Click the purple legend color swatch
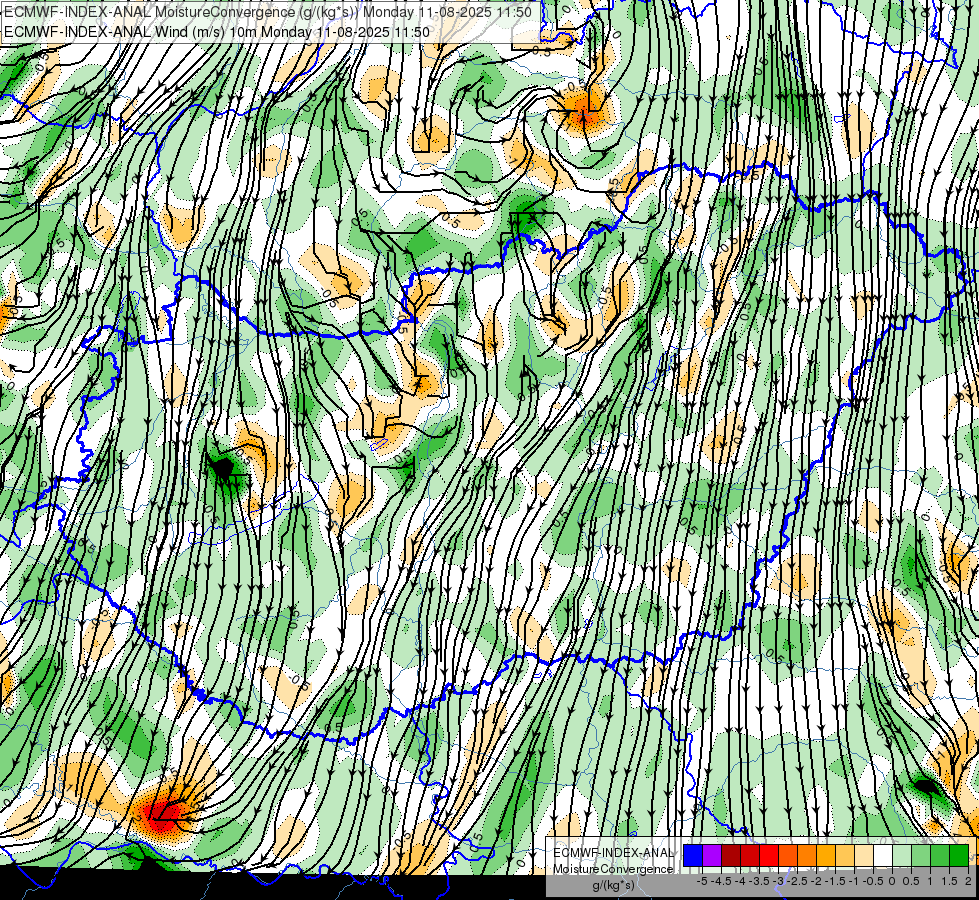The height and width of the screenshot is (900, 979). [712, 856]
